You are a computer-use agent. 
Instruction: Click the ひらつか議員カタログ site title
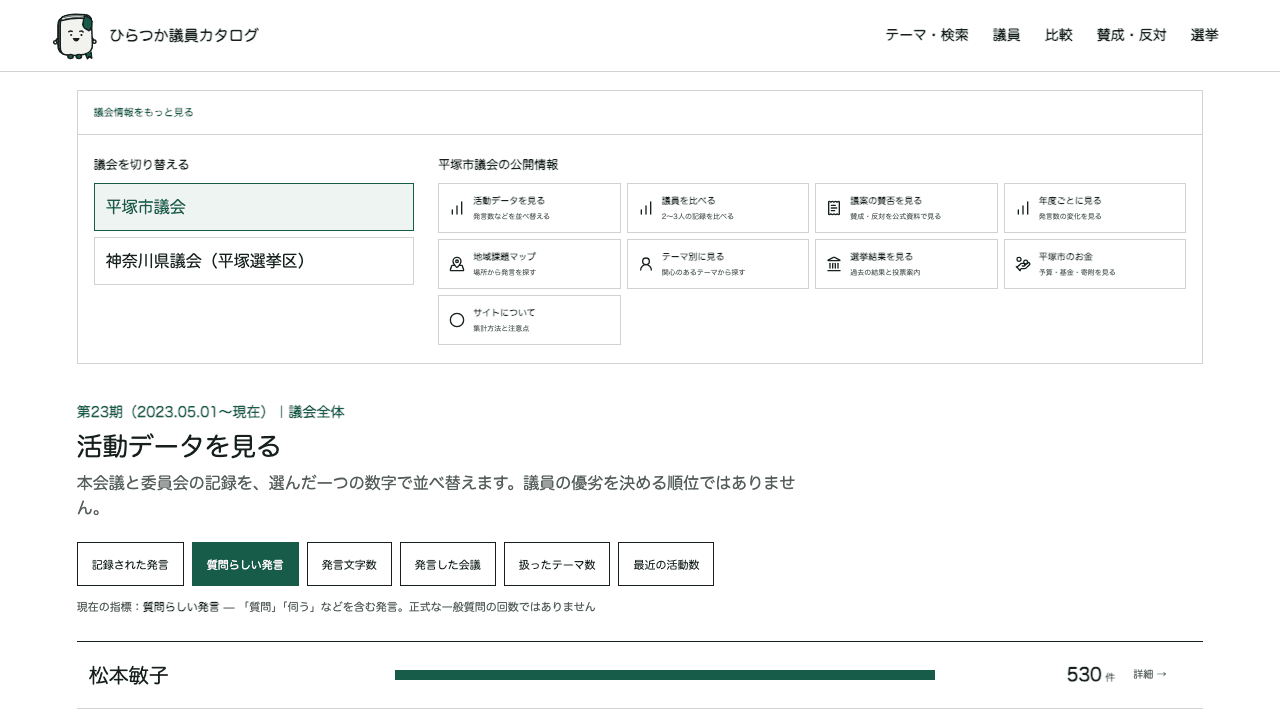tap(184, 35)
